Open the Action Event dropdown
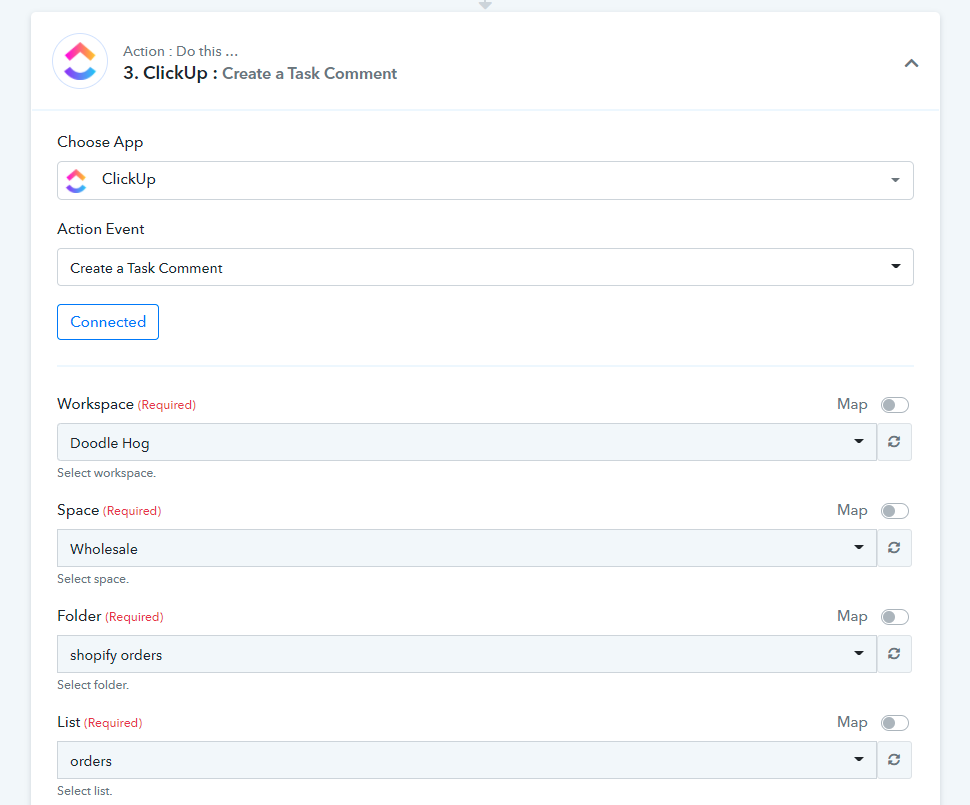This screenshot has height=805, width=970. pyautogui.click(x=485, y=267)
